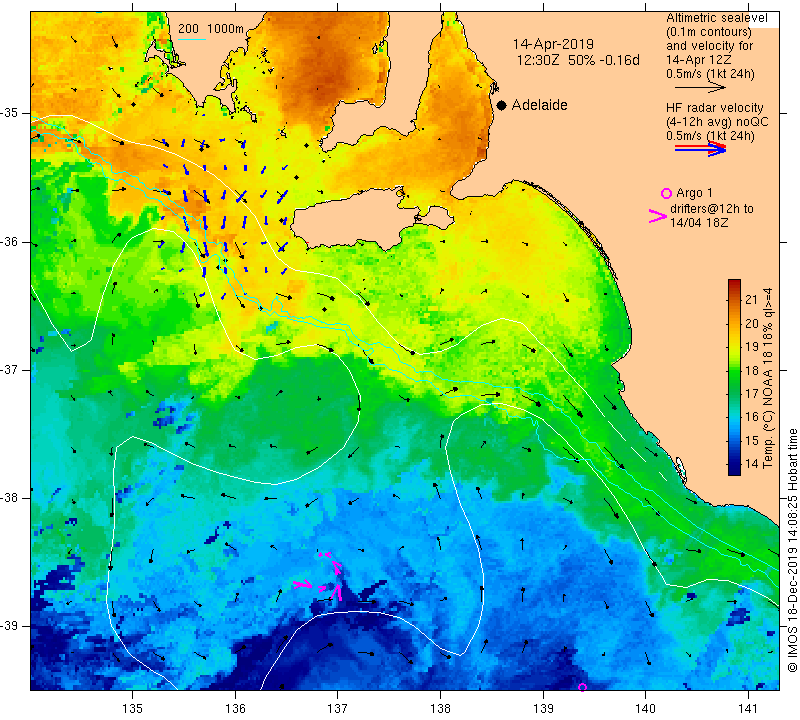Click the magenta Argo float circle at bottom edge
Screen dimensions: 800x720
click(x=582, y=687)
